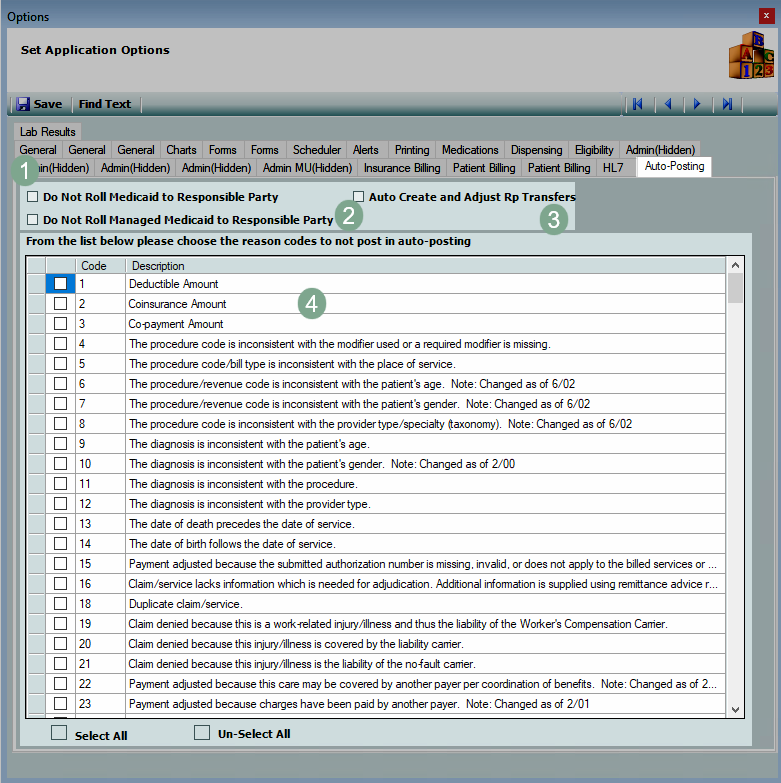Close the Options window
Screen dimensions: 781x783
coord(767,16)
